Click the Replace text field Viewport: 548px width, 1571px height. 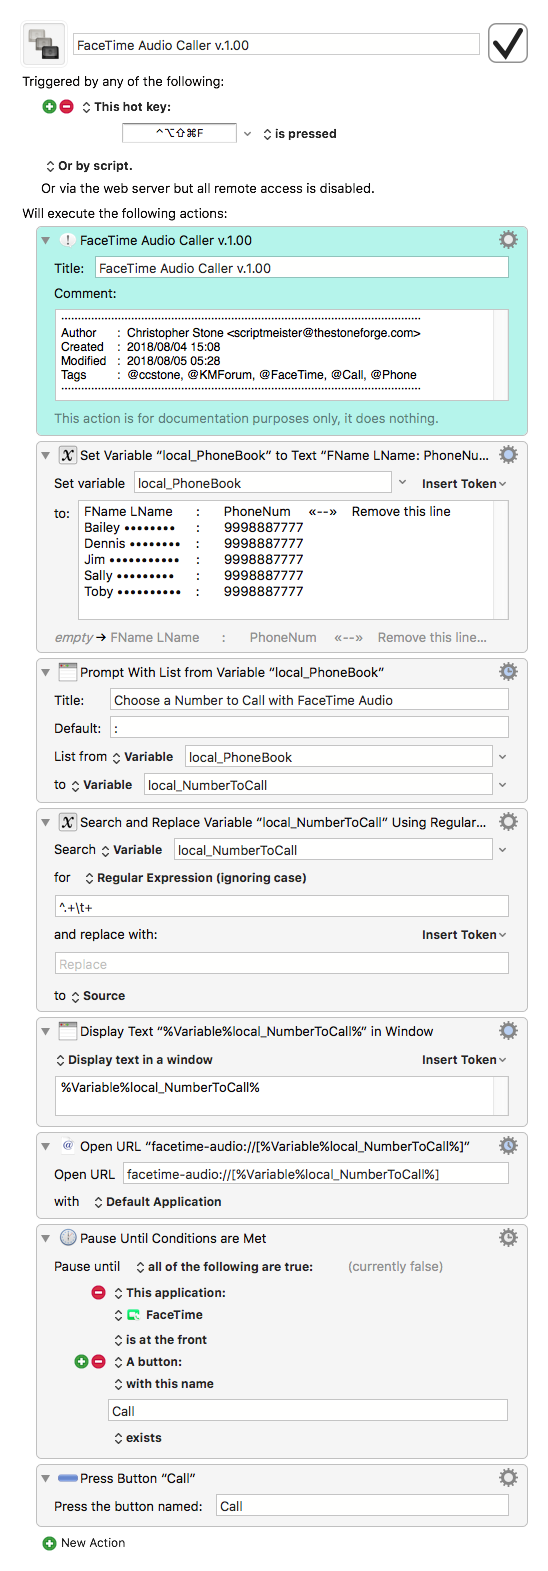[281, 964]
